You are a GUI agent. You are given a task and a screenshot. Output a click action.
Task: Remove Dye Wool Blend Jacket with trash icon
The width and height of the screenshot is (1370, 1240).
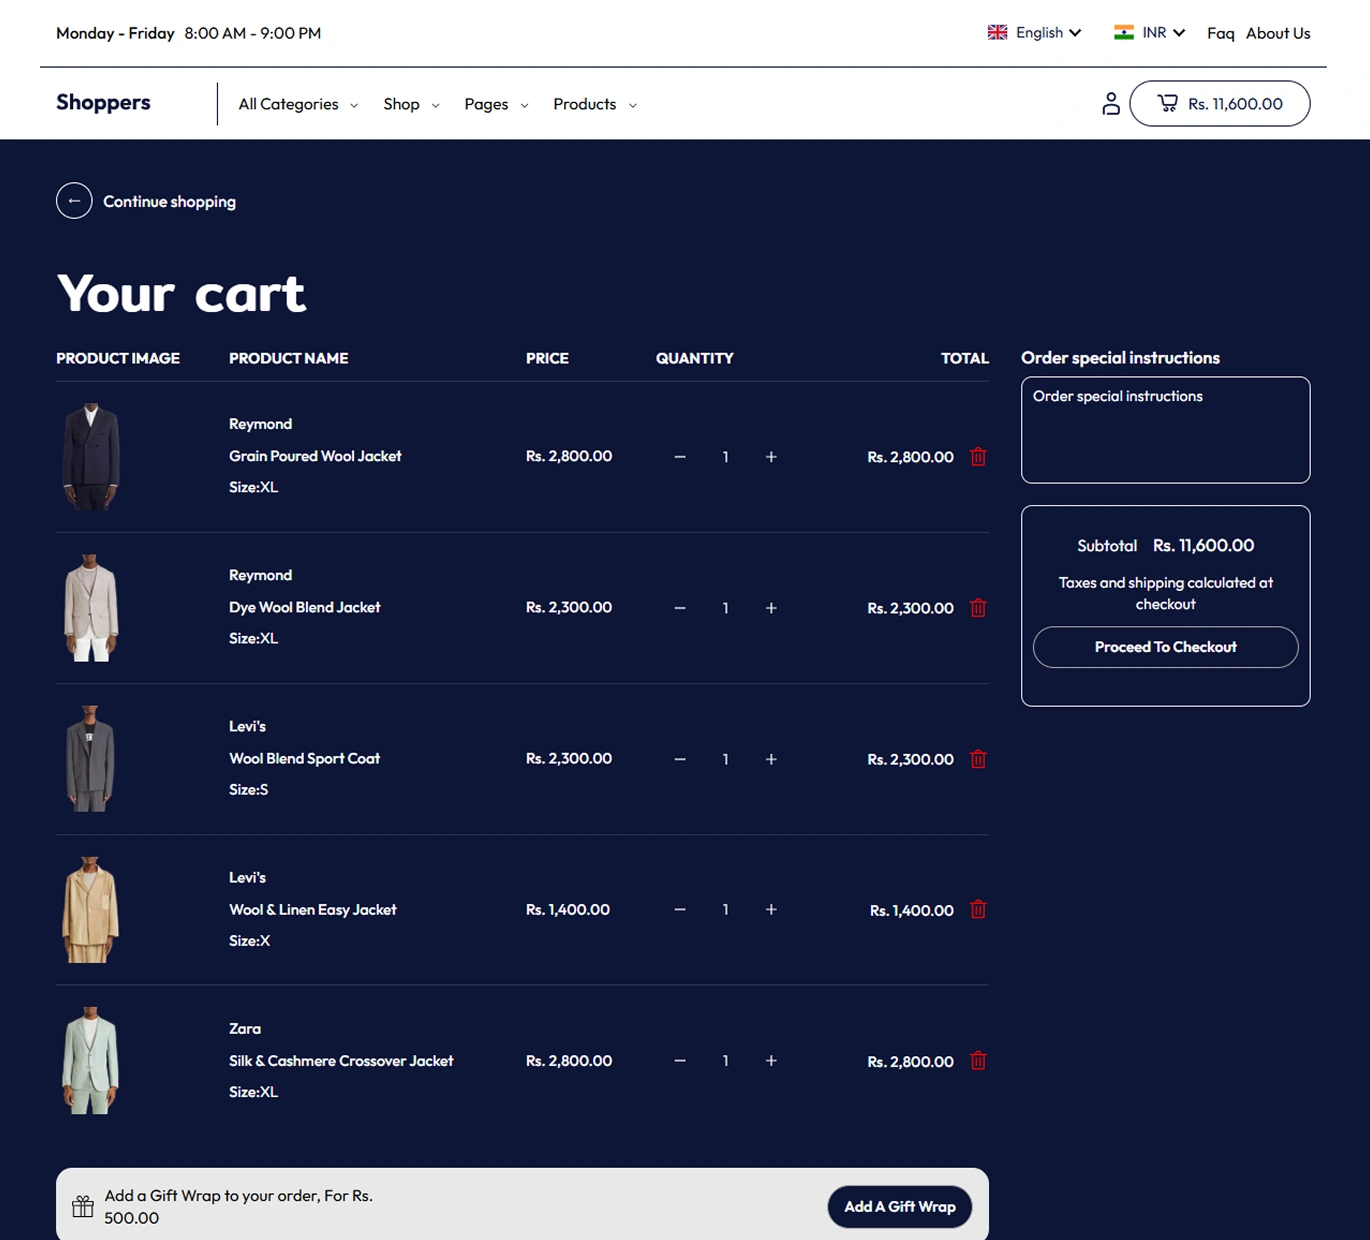(978, 608)
